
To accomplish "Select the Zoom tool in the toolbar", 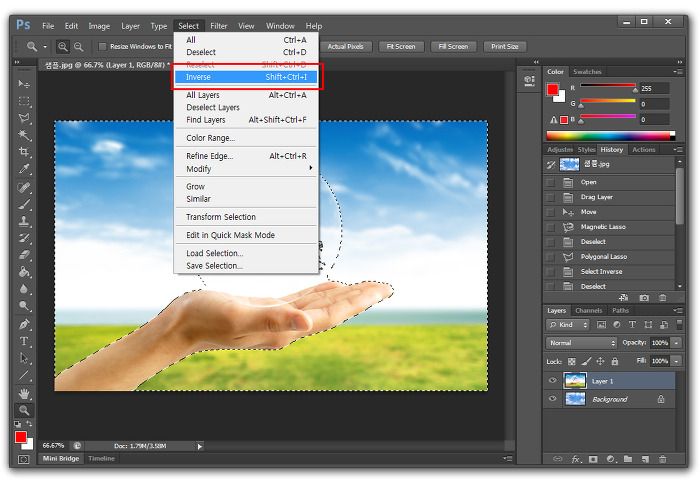I will pyautogui.click(x=24, y=410).
